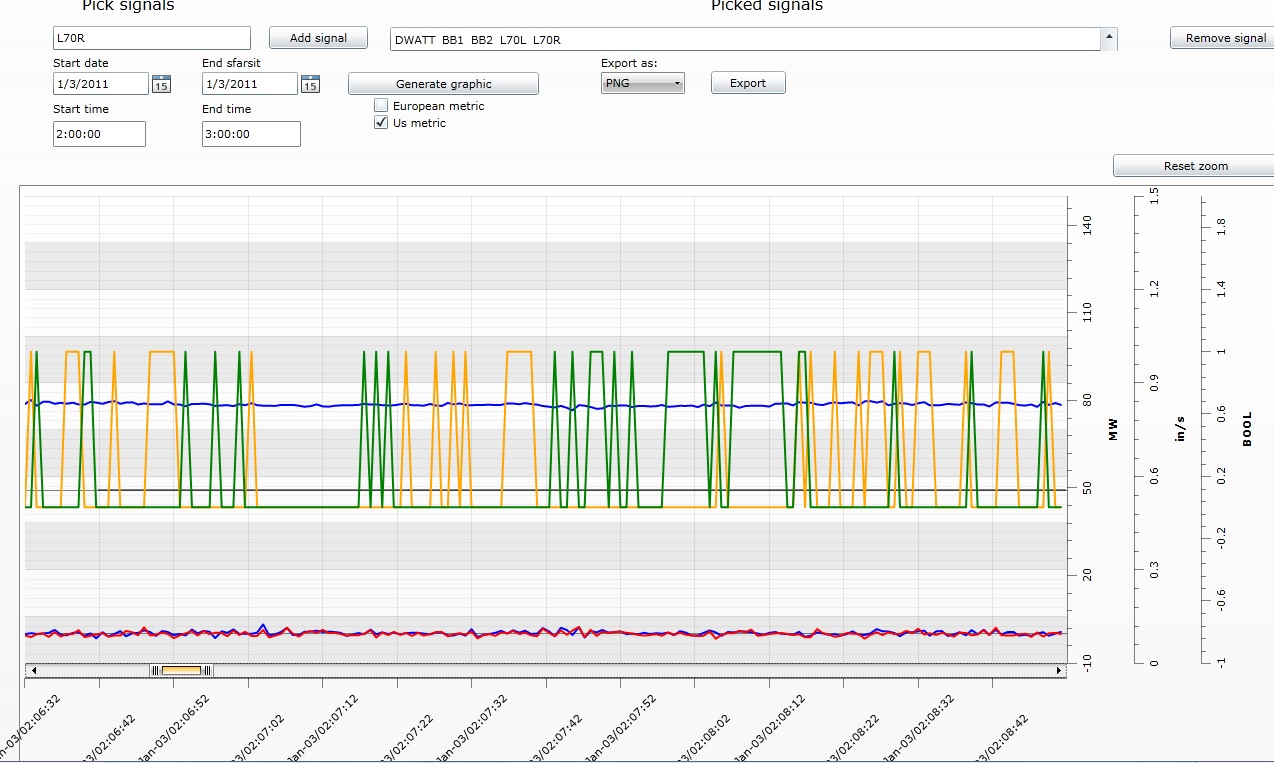1274x763 pixels.
Task: Enable the European metric checkbox
Action: coord(381,105)
